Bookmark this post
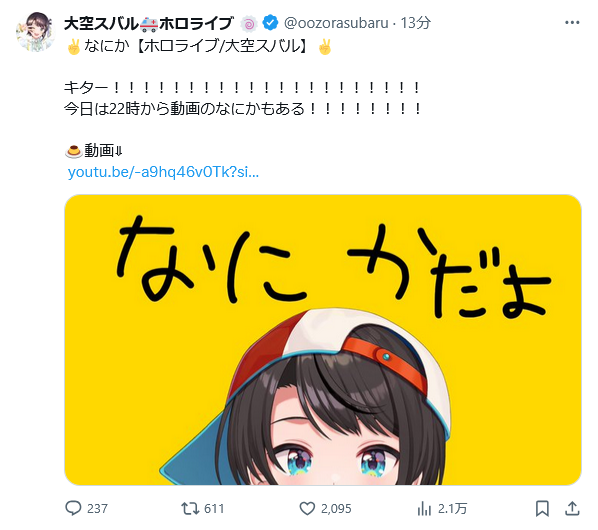The width and height of the screenshot is (598, 530). 542,508
